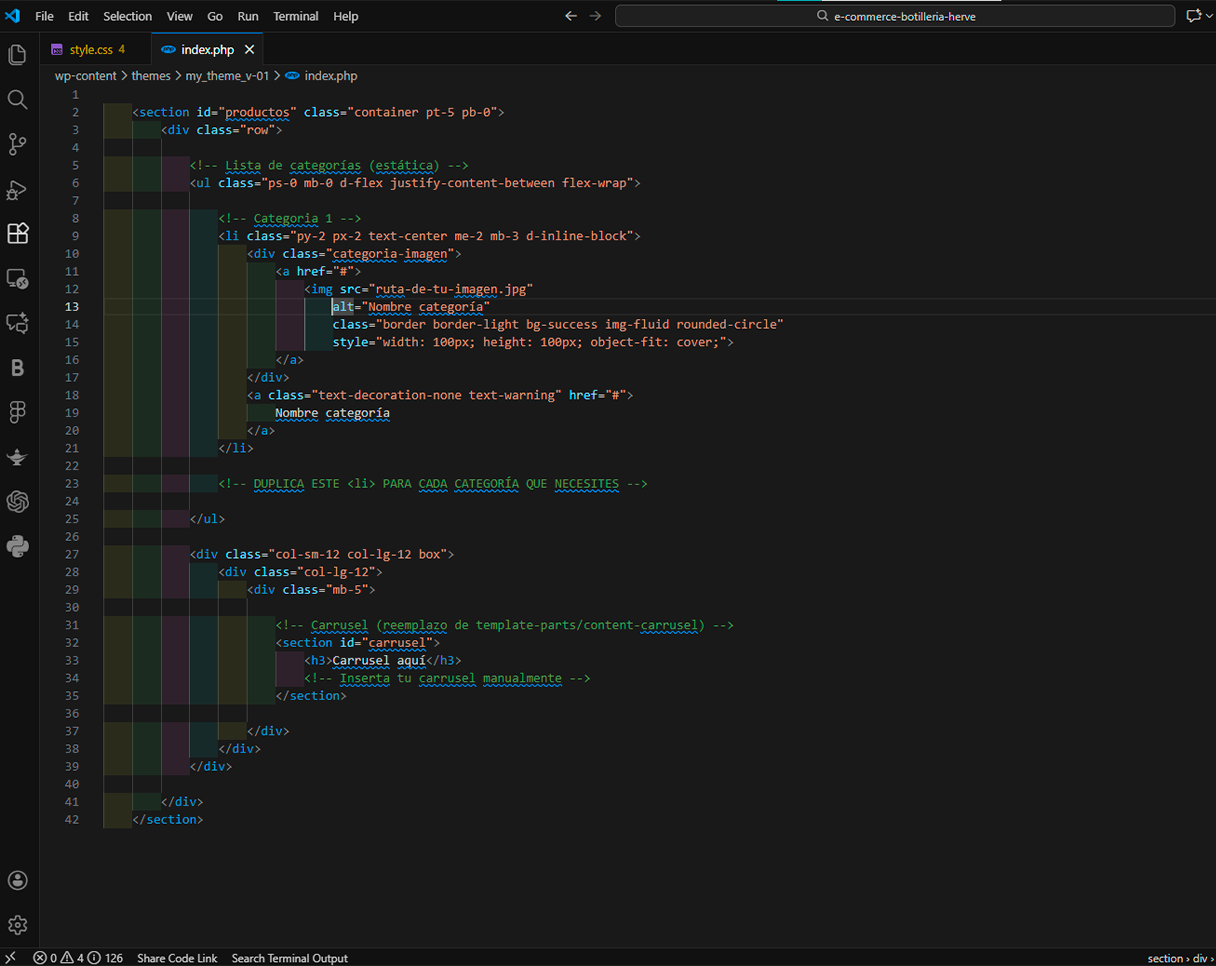Open the Explorer view in activity bar
Screen dimensions: 1216x966
[x=17, y=55]
